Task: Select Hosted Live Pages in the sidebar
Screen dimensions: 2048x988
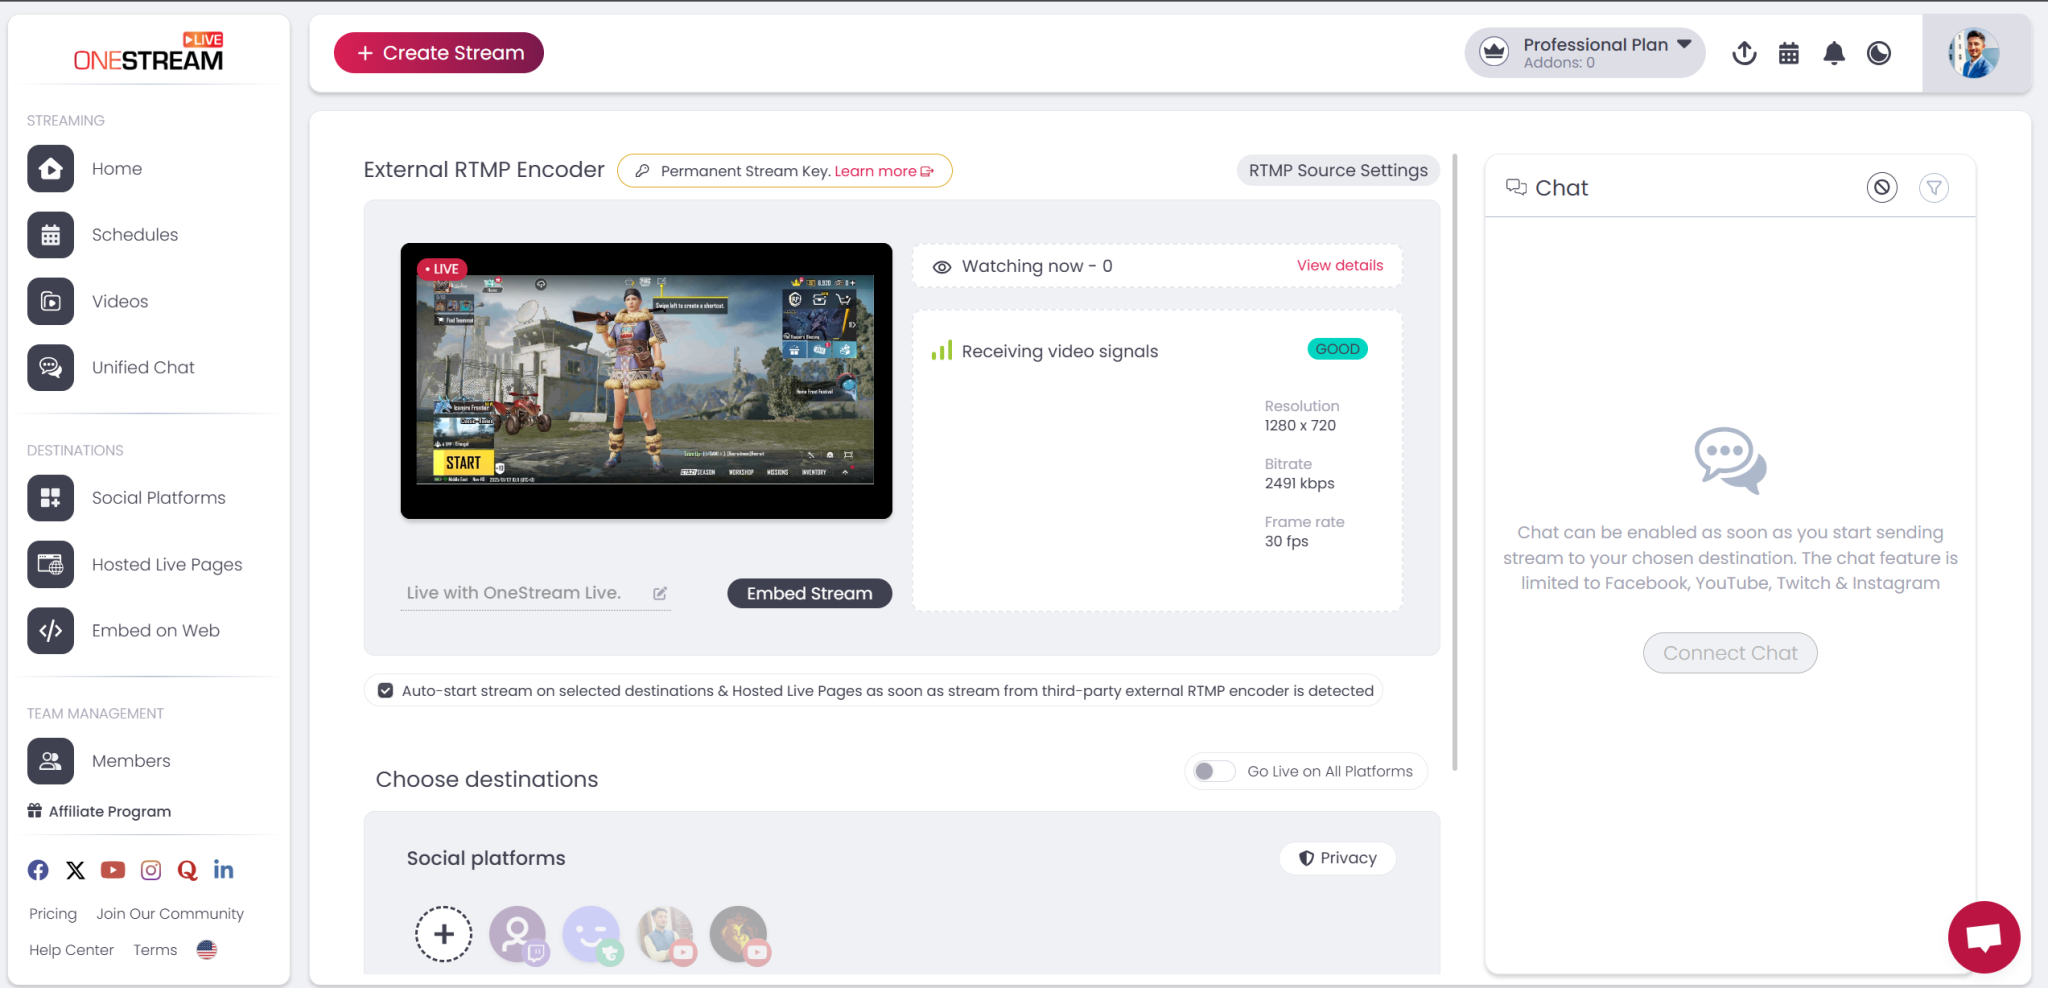Action: (x=166, y=564)
